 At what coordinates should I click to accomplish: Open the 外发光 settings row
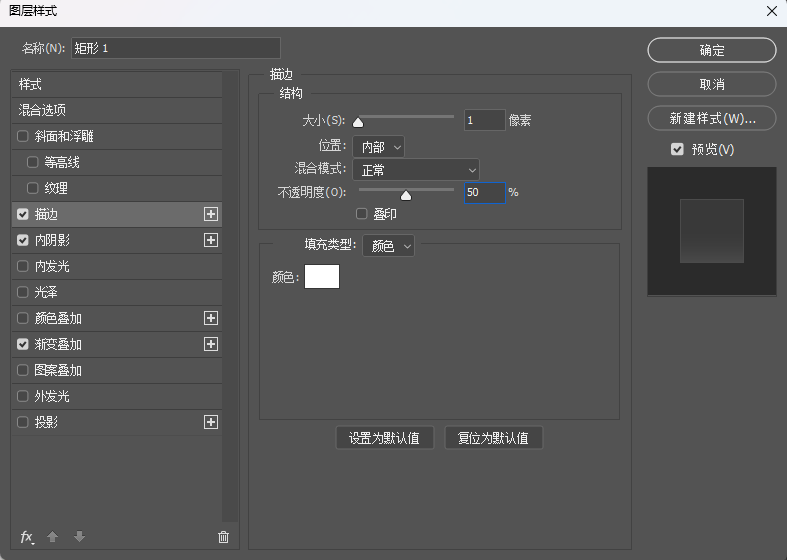(117, 396)
